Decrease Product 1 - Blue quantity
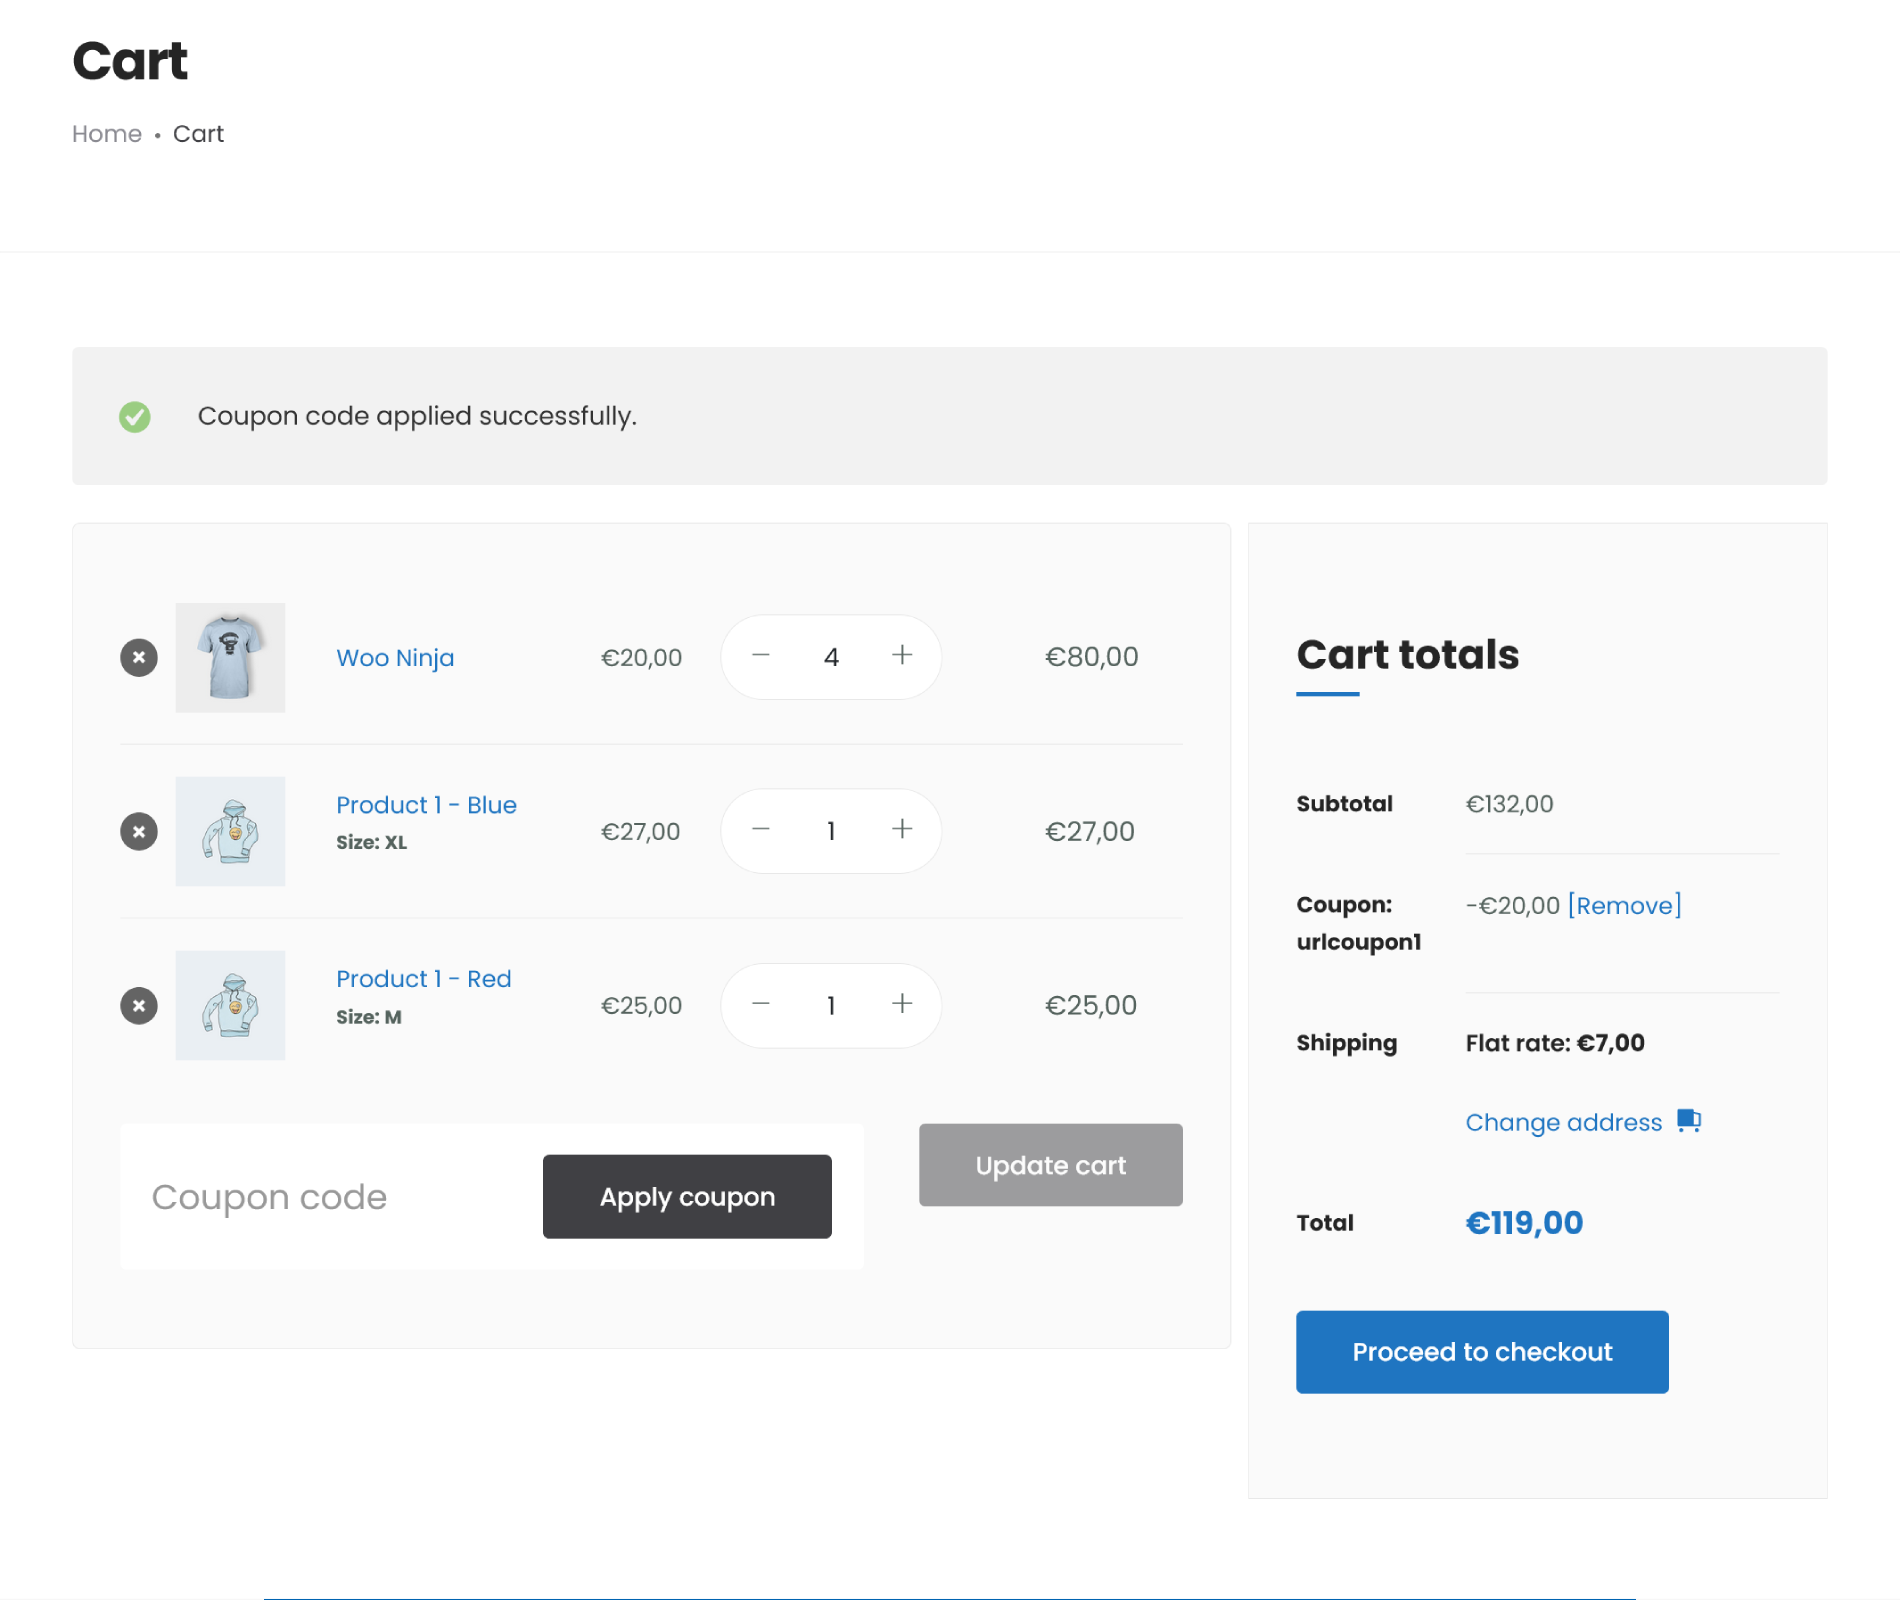 [761, 830]
